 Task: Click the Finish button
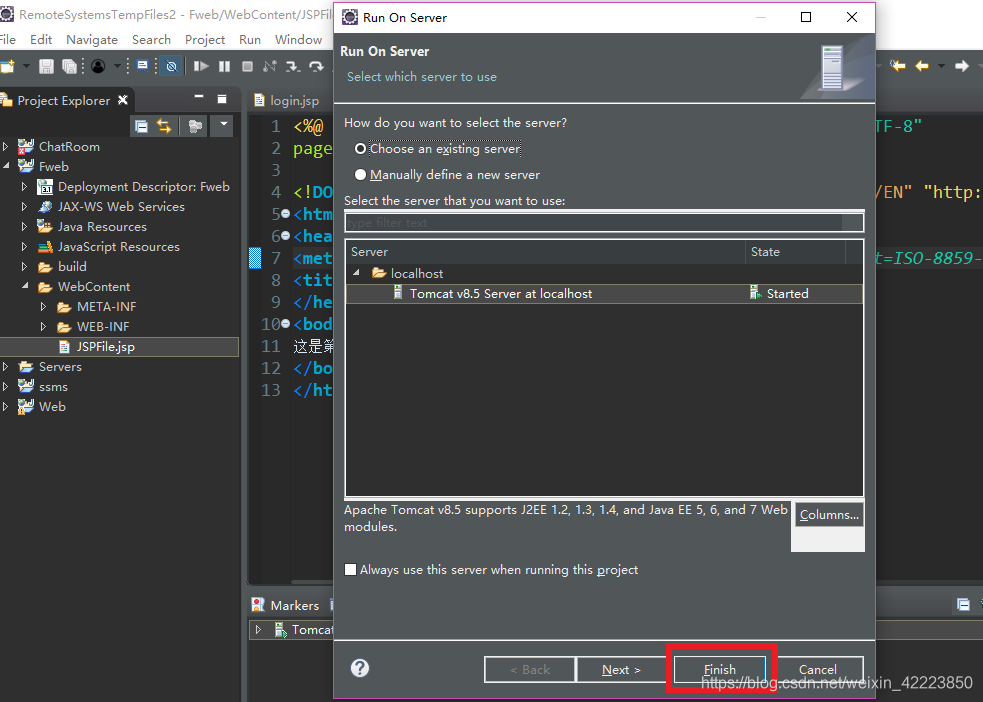[720, 669]
